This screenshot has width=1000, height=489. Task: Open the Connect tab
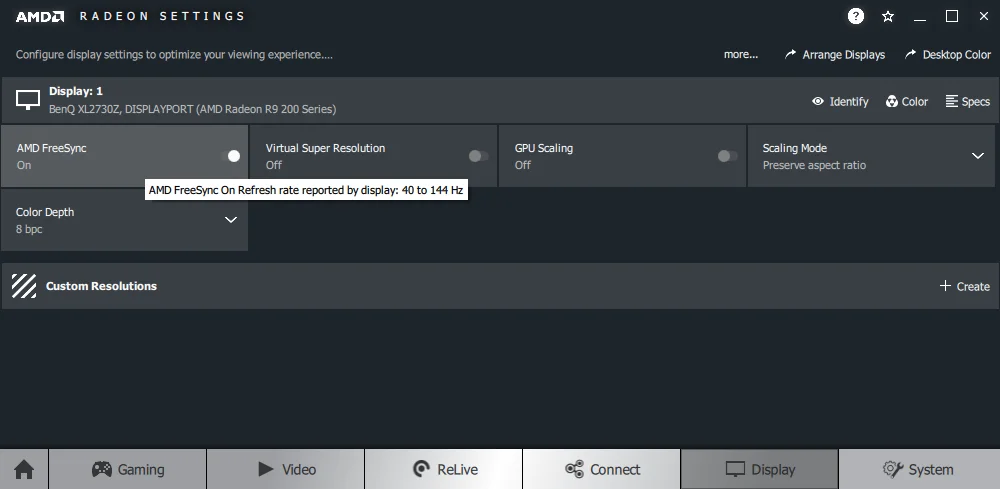point(601,470)
